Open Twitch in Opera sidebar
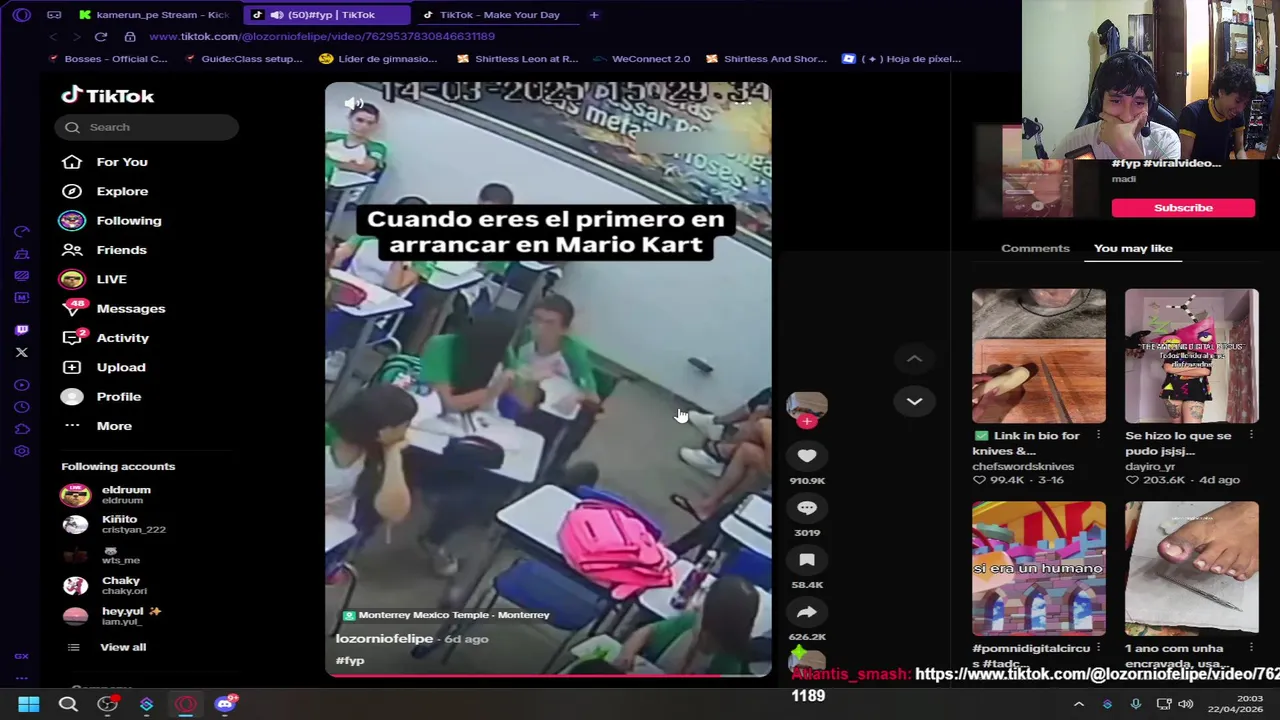This screenshot has width=1280, height=720. pyautogui.click(x=22, y=330)
